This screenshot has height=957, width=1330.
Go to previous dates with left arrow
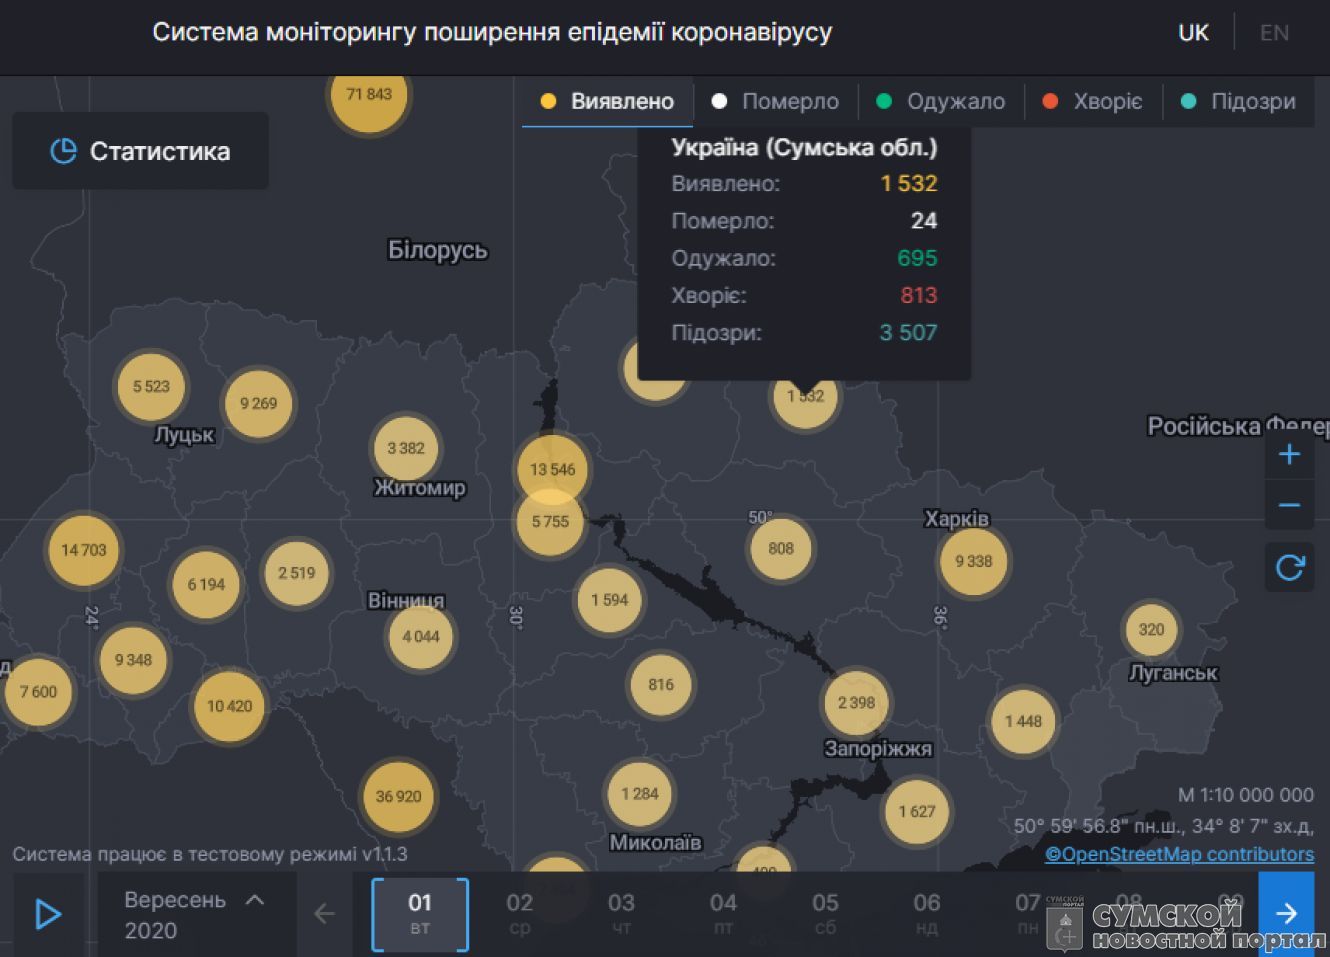(x=324, y=913)
